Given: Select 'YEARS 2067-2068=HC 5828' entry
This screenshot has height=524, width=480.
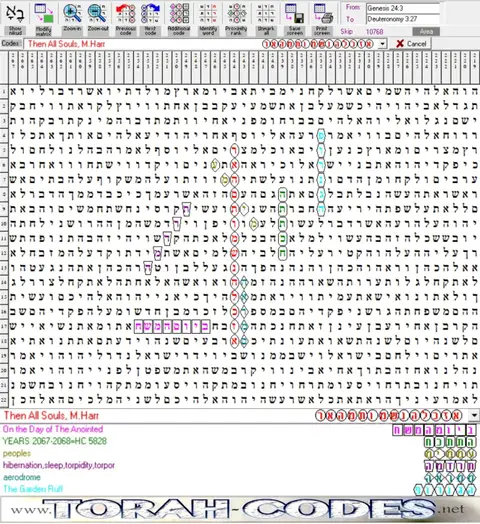Looking at the screenshot, I should [54, 441].
